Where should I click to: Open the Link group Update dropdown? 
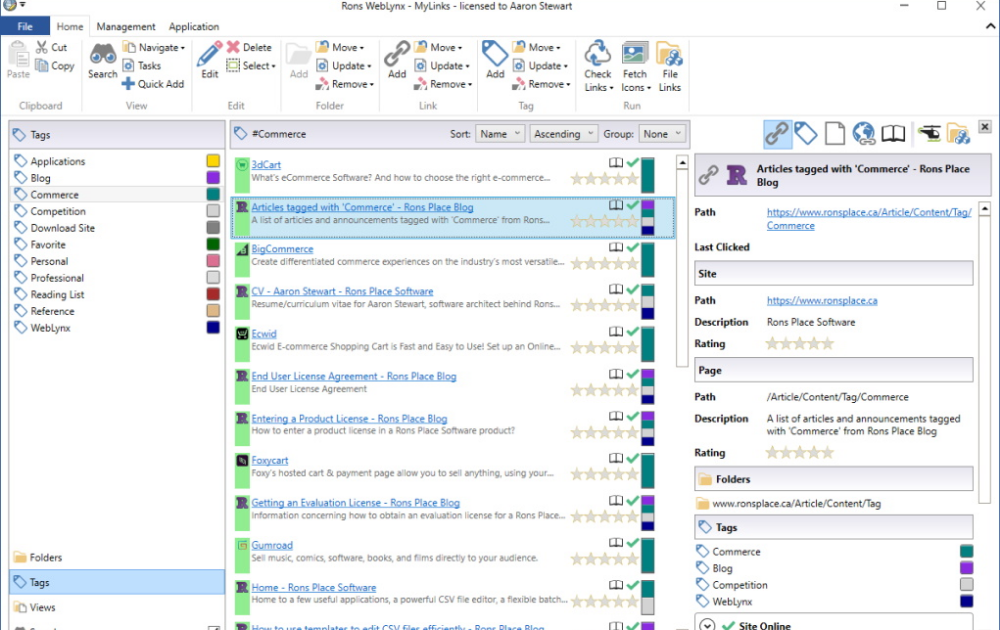pyautogui.click(x=442, y=66)
